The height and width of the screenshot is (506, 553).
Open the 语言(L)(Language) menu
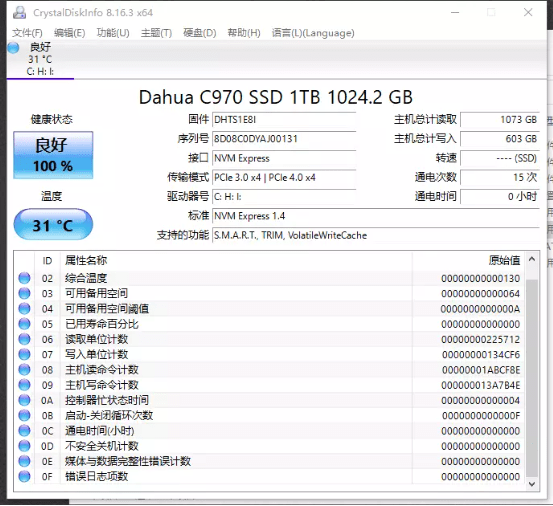point(313,33)
